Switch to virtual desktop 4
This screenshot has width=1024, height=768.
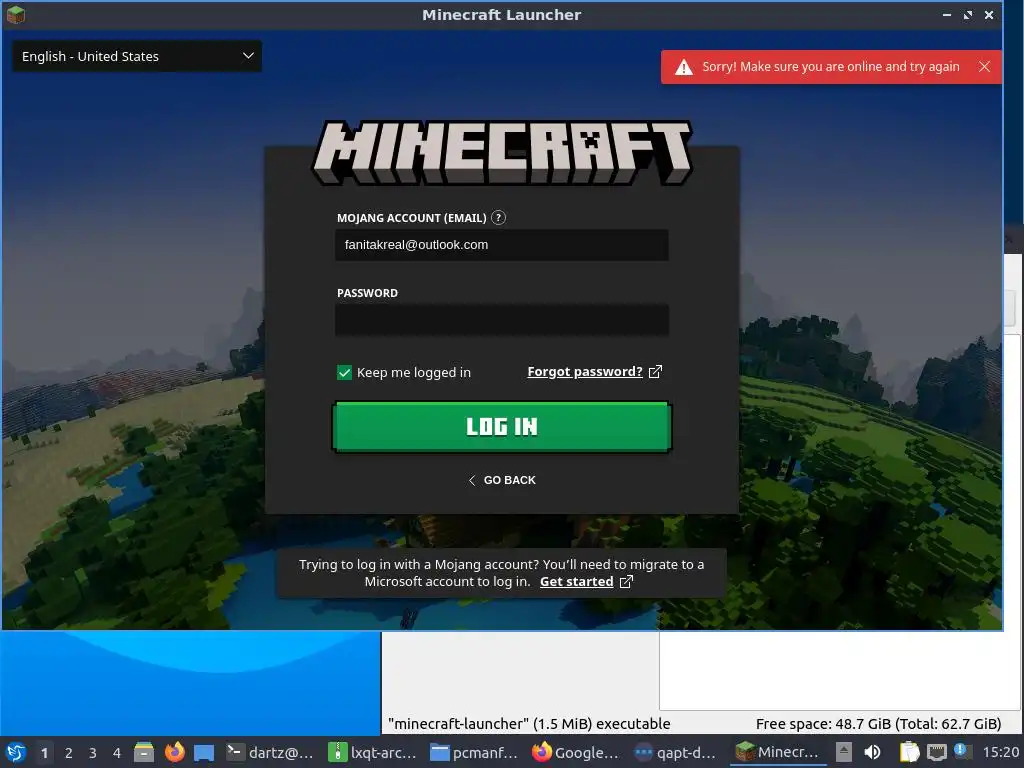117,753
